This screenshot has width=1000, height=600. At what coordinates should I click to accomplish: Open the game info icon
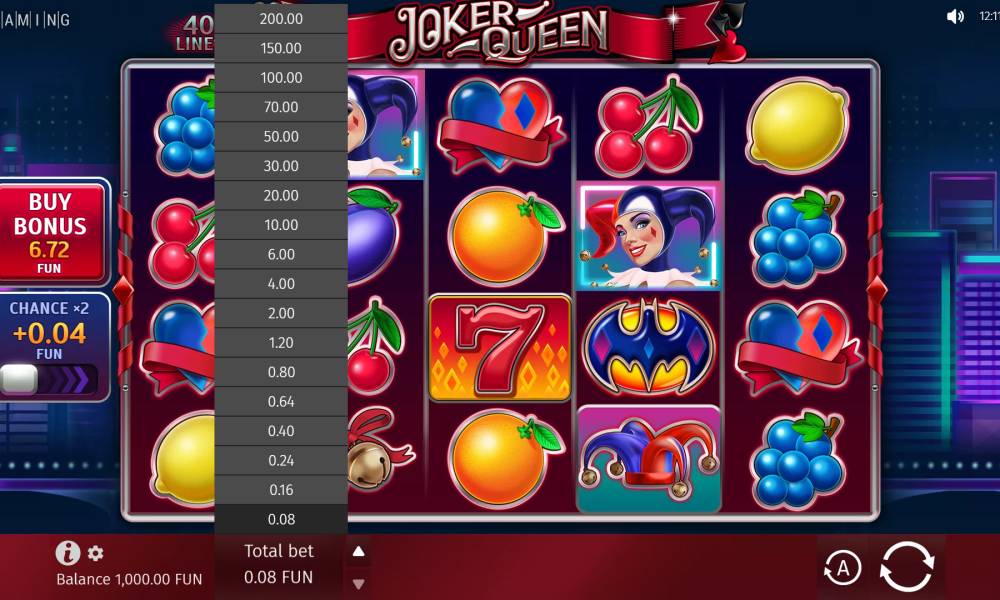pos(68,553)
